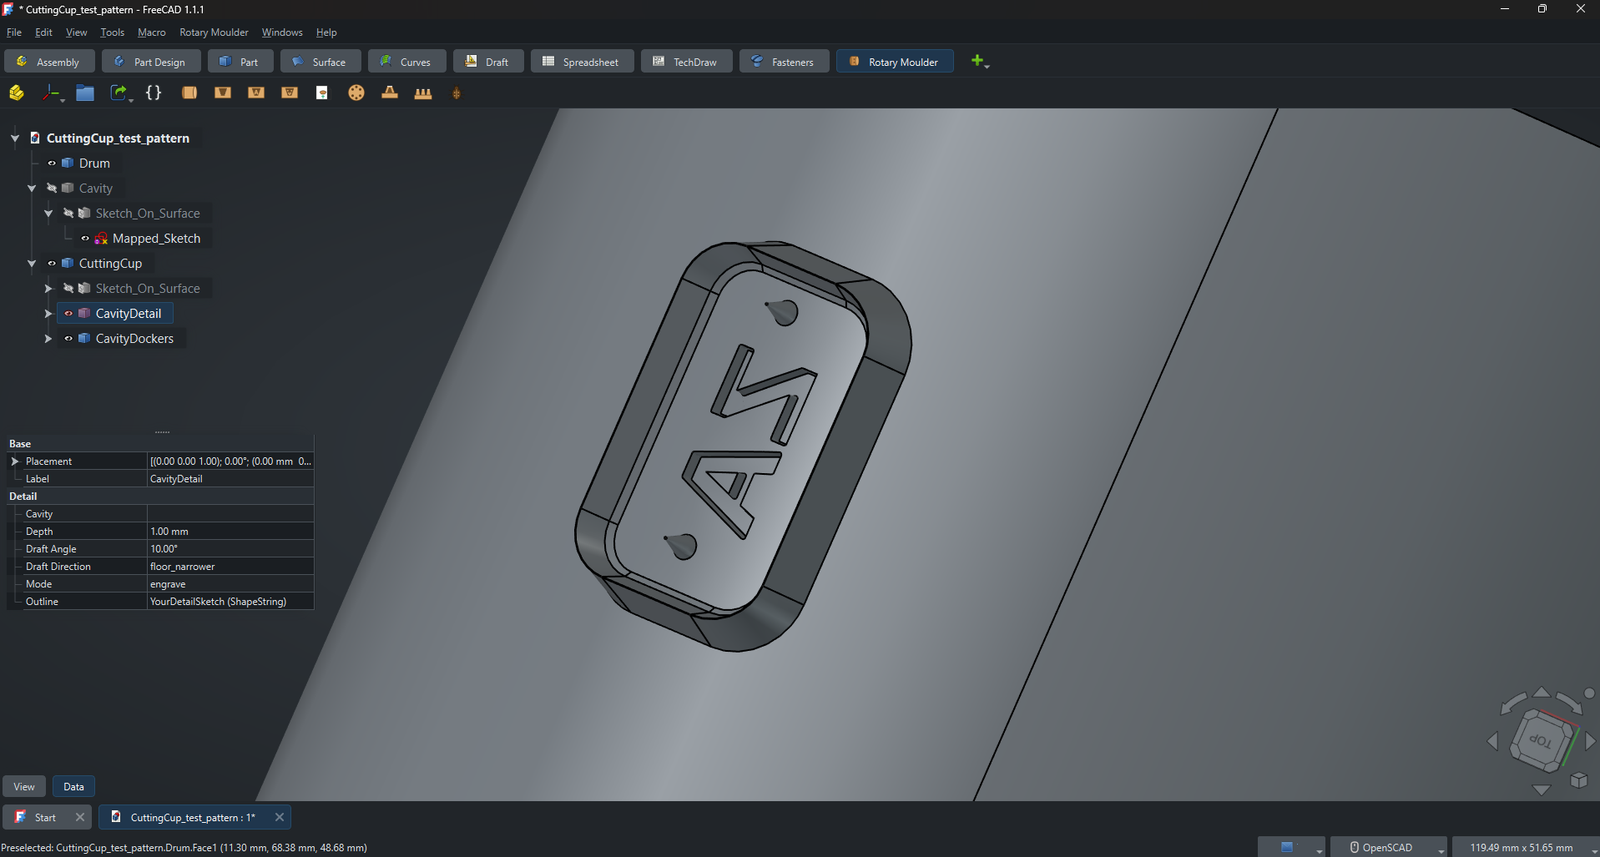Toggle visibility of CavityDockers item
The image size is (1600, 857).
point(68,338)
